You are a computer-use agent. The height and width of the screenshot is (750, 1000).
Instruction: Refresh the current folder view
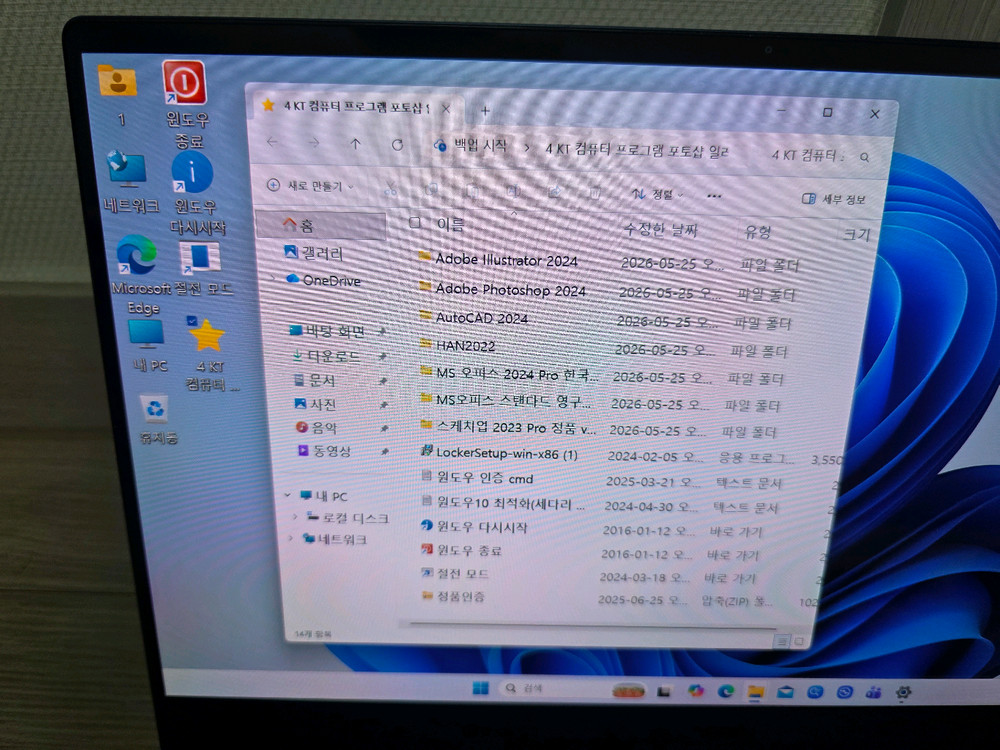[397, 145]
